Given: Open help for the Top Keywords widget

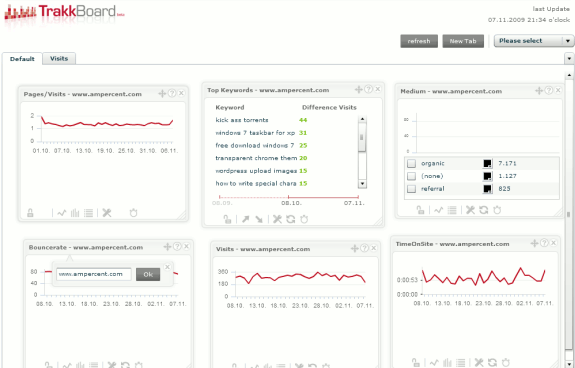Looking at the screenshot, I should [x=368, y=89].
